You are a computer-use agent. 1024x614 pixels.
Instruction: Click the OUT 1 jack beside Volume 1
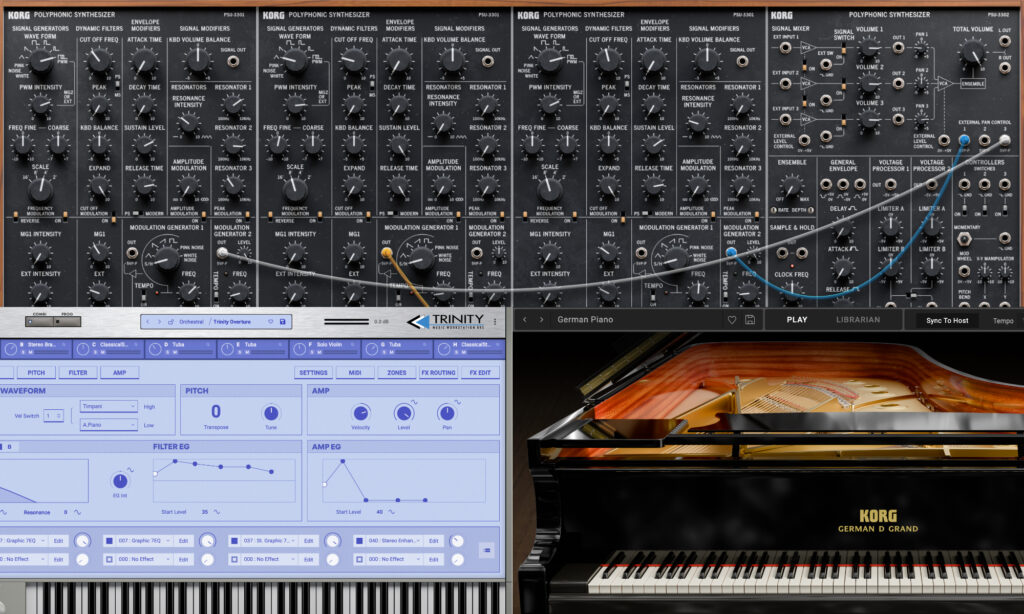pos(898,48)
